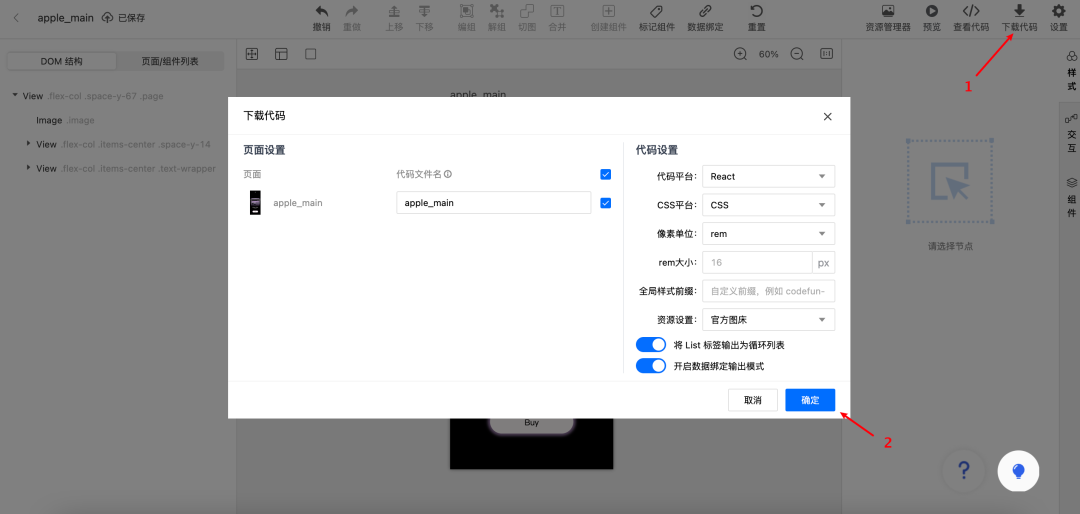Click the empty square frame canvas icon
The width and height of the screenshot is (1080, 514).
click(311, 54)
